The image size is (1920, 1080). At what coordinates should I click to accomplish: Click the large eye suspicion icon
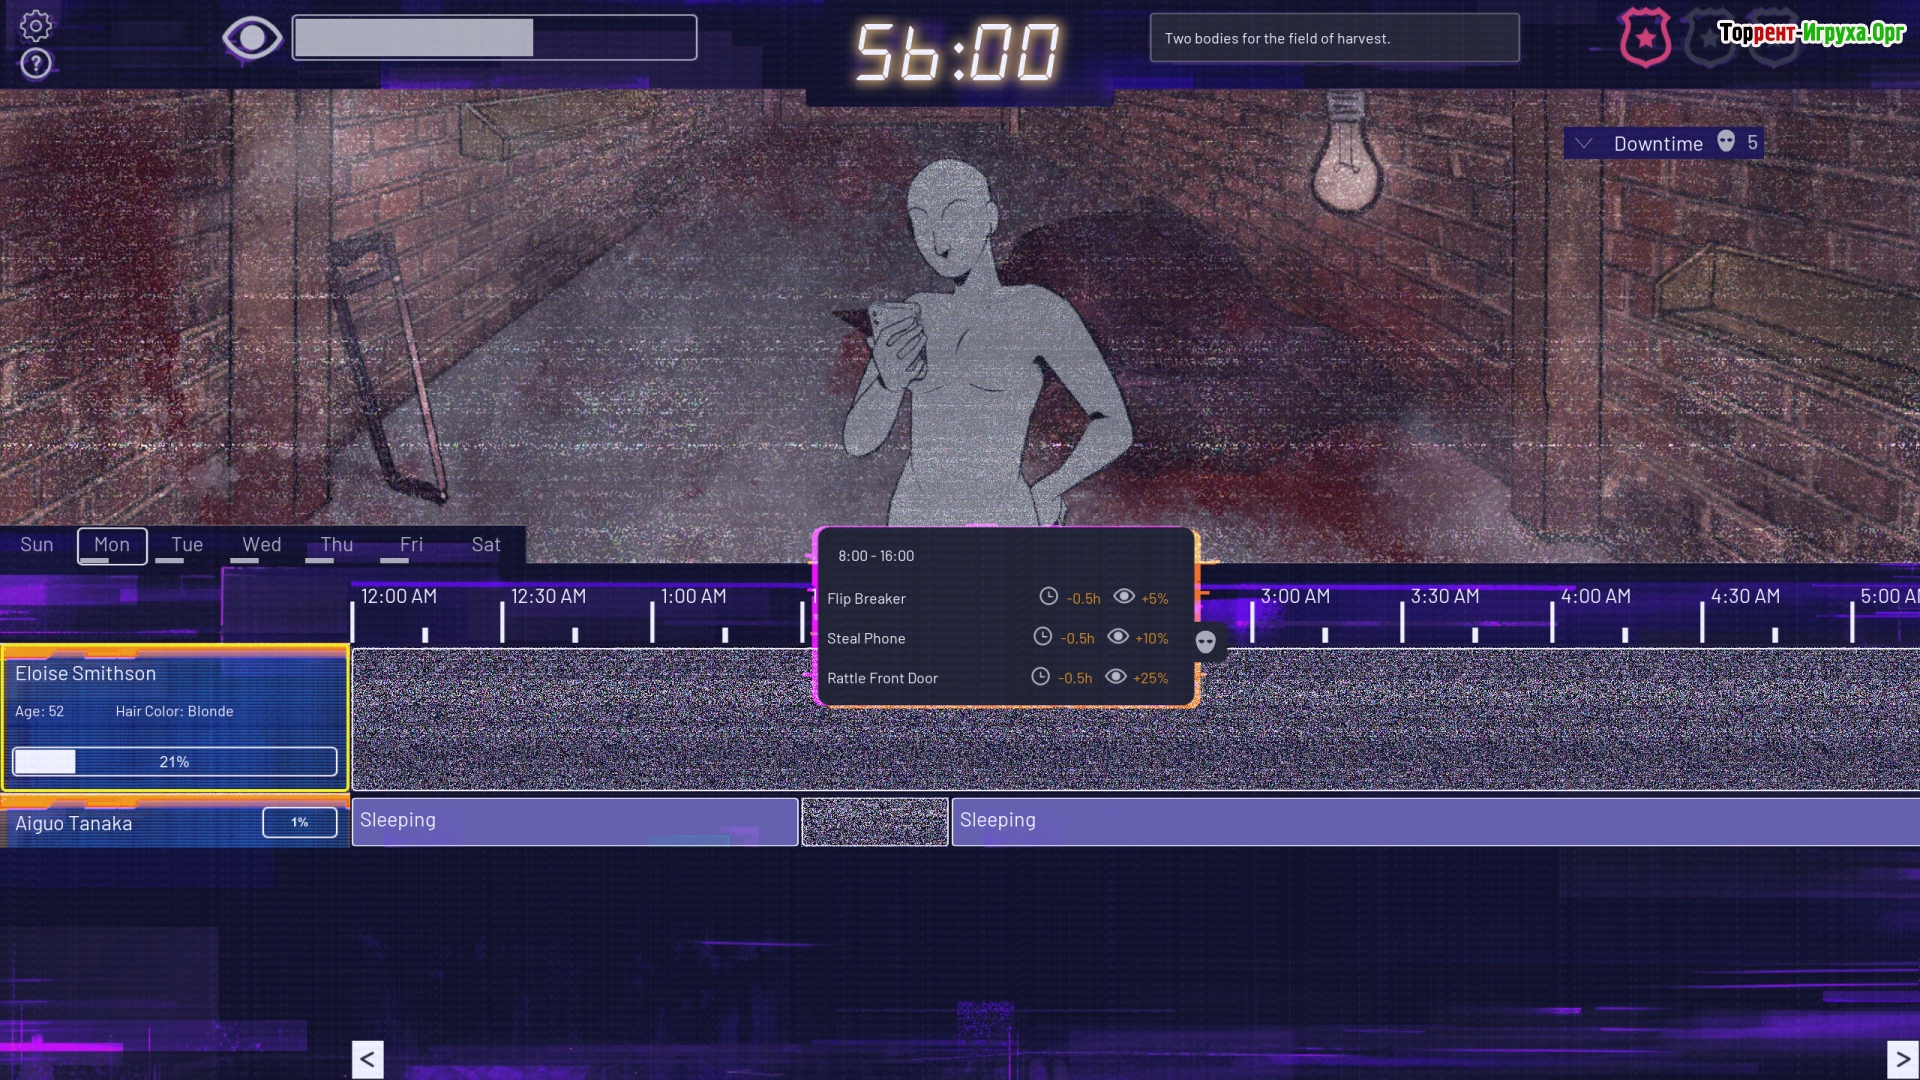coord(251,39)
